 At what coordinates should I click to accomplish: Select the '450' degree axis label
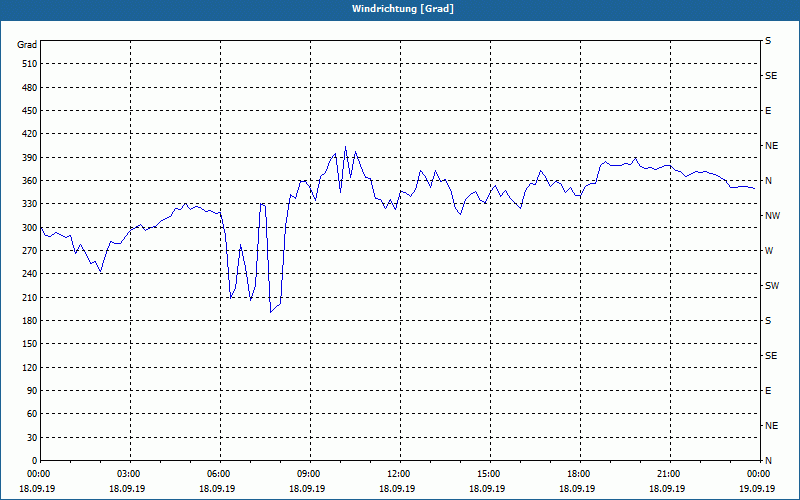pos(30,111)
